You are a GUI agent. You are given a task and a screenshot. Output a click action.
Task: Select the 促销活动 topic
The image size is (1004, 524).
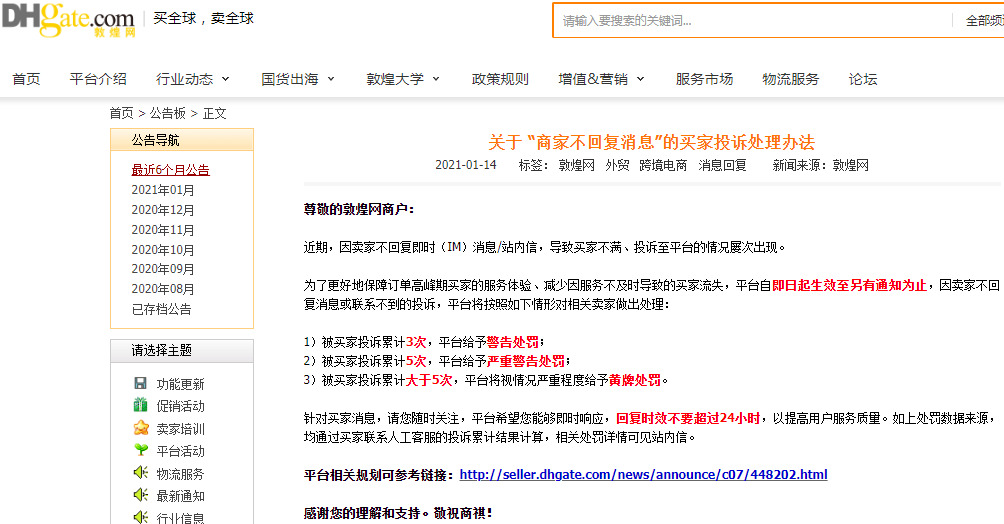pyautogui.click(x=181, y=406)
